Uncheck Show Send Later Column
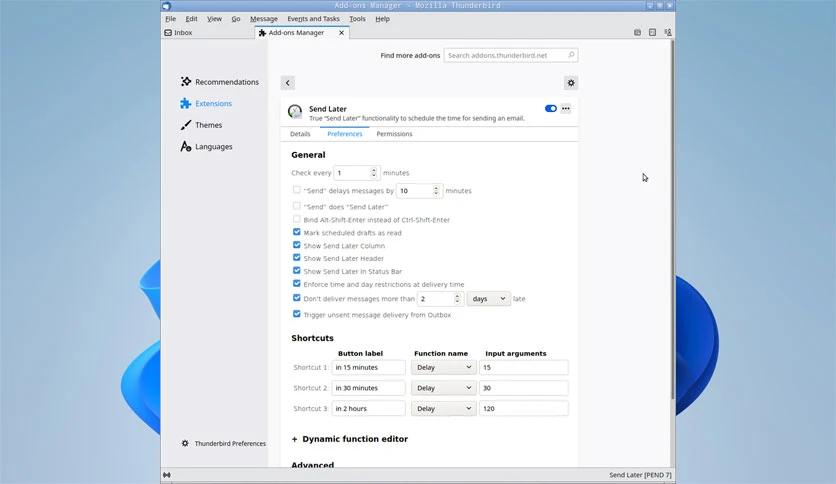Image resolution: width=836 pixels, height=484 pixels. point(297,245)
